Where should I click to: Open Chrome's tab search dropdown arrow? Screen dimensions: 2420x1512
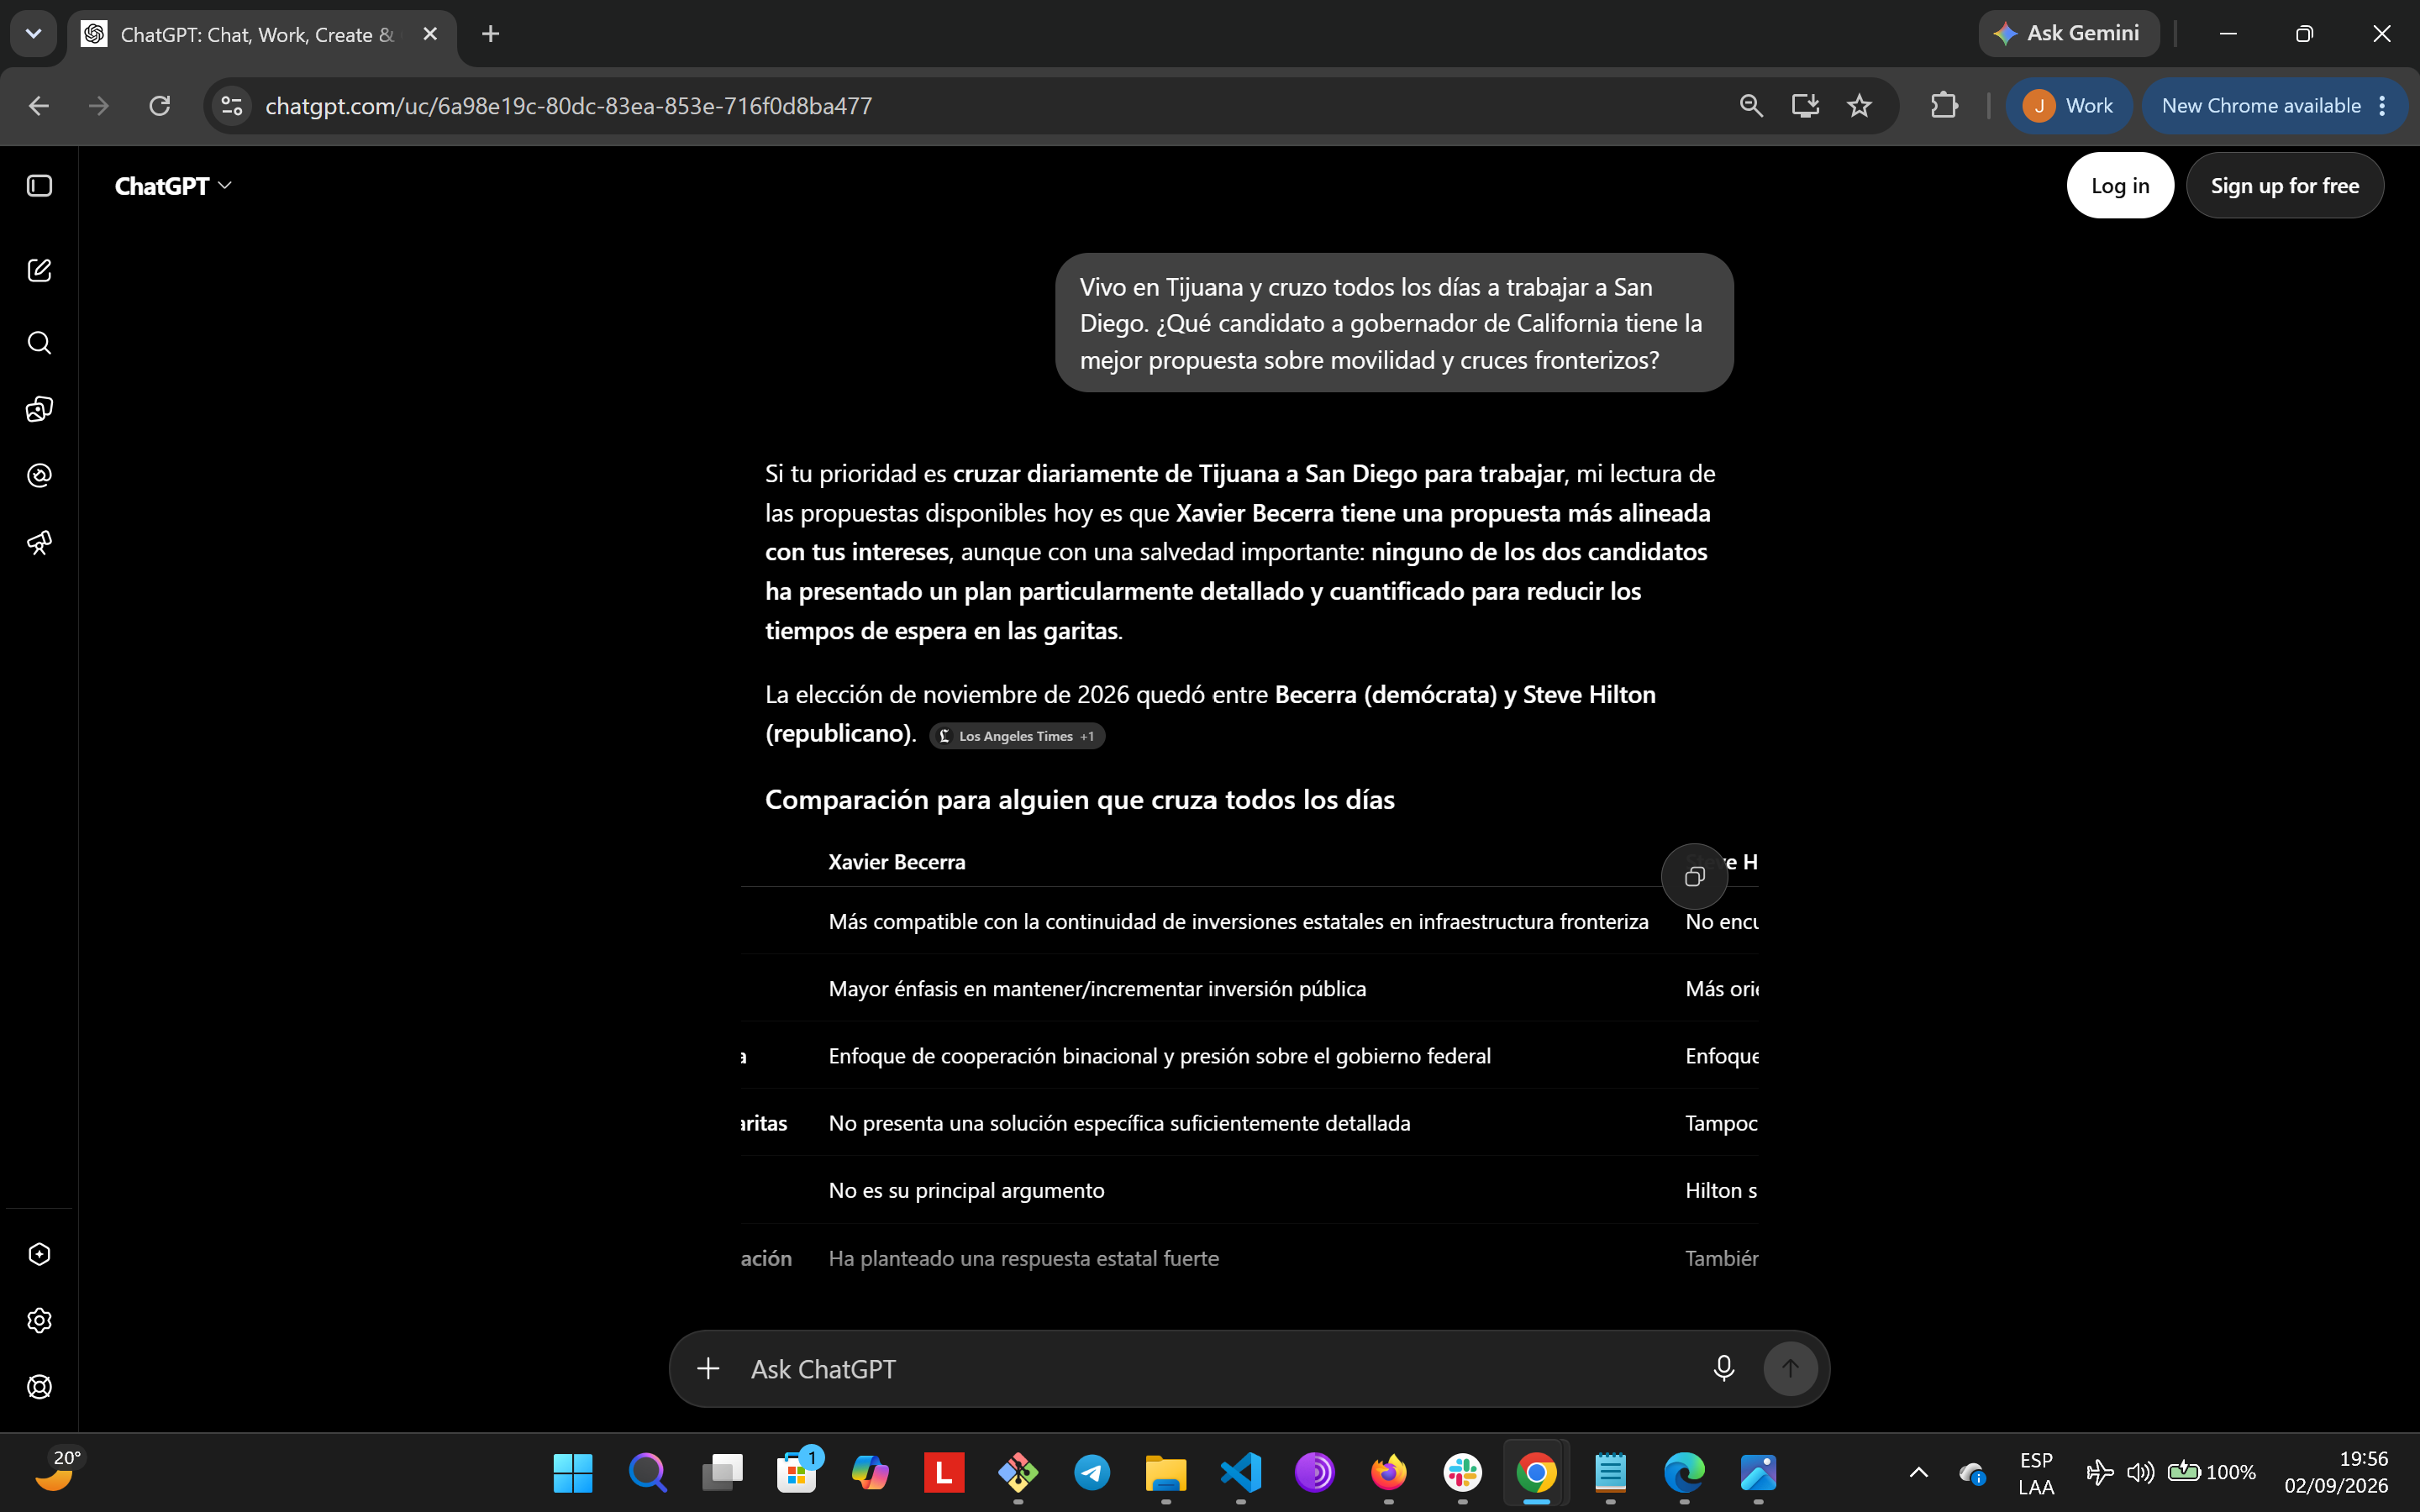pyautogui.click(x=33, y=34)
